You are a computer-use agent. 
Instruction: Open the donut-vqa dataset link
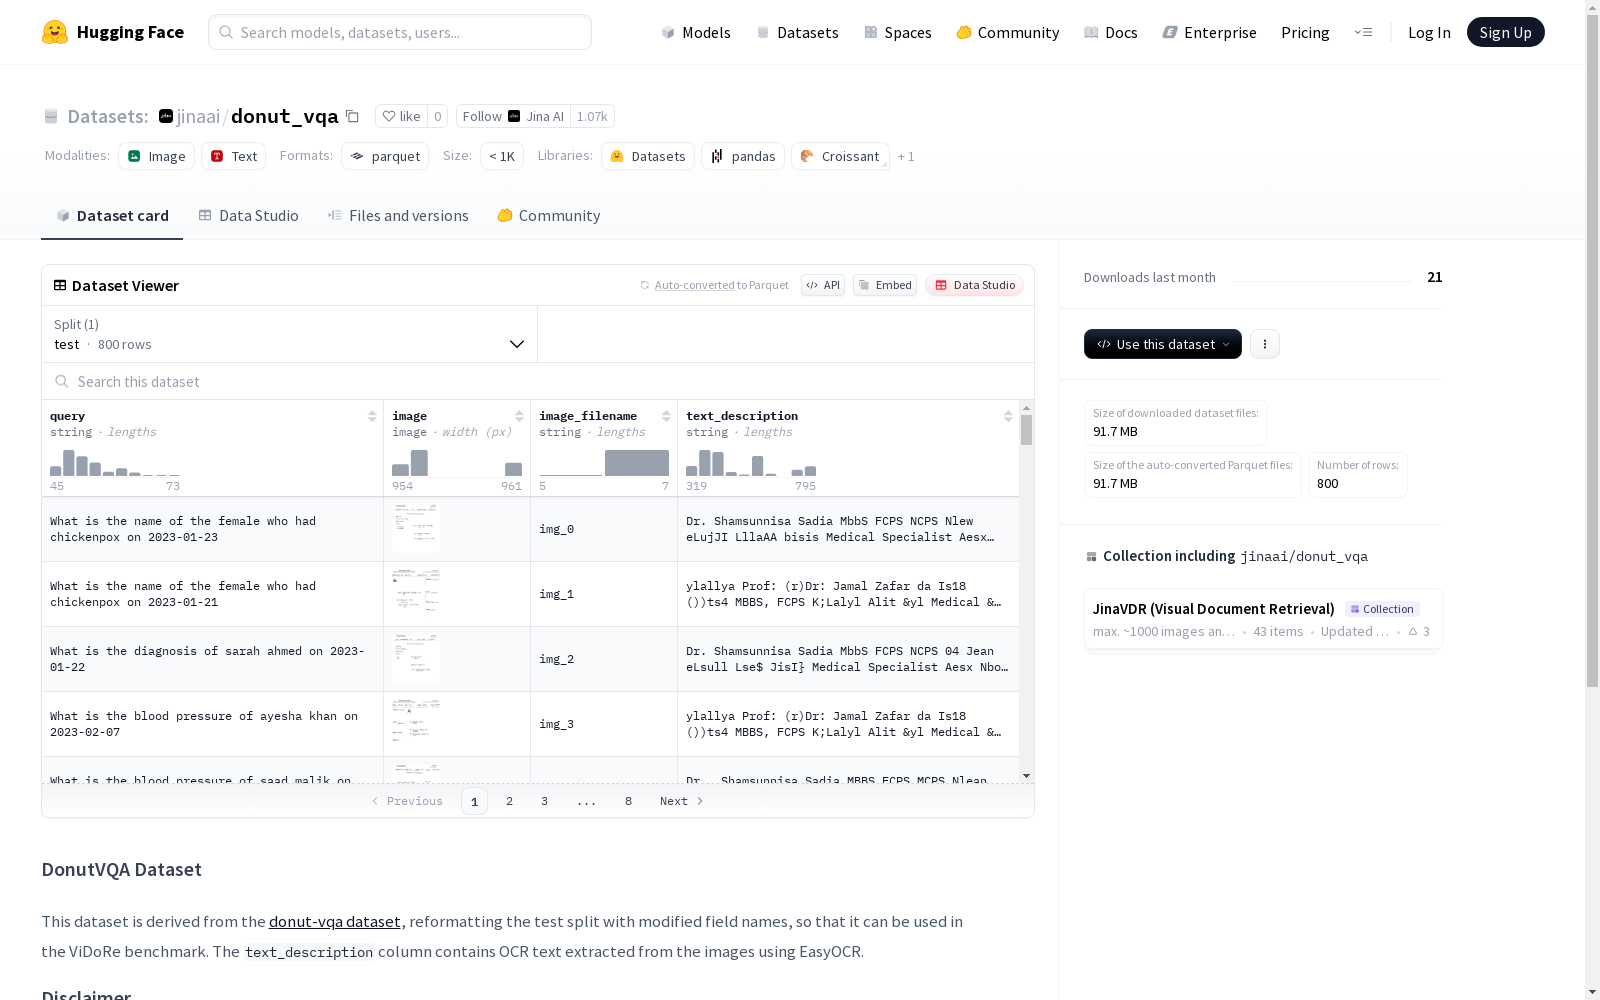click(335, 921)
